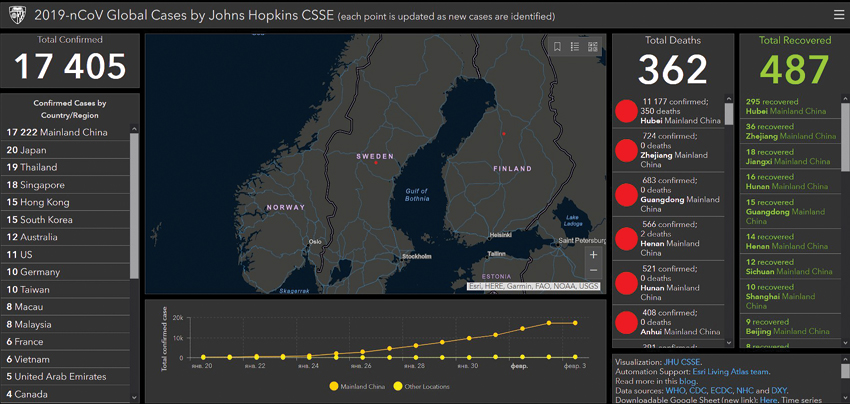Image resolution: width=850 pixels, height=404 pixels.
Task: Zoom out with the map minus button
Action: (593, 270)
